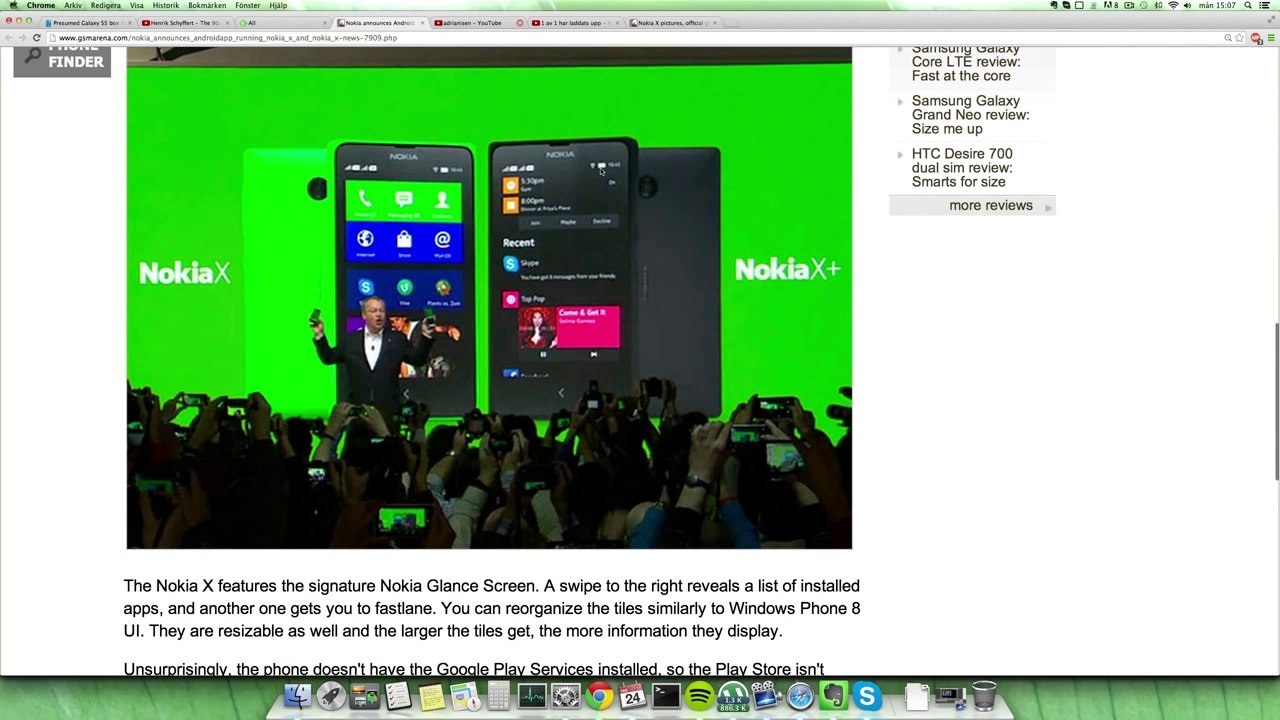Open Spotlight search in the menu bar

1248,5
